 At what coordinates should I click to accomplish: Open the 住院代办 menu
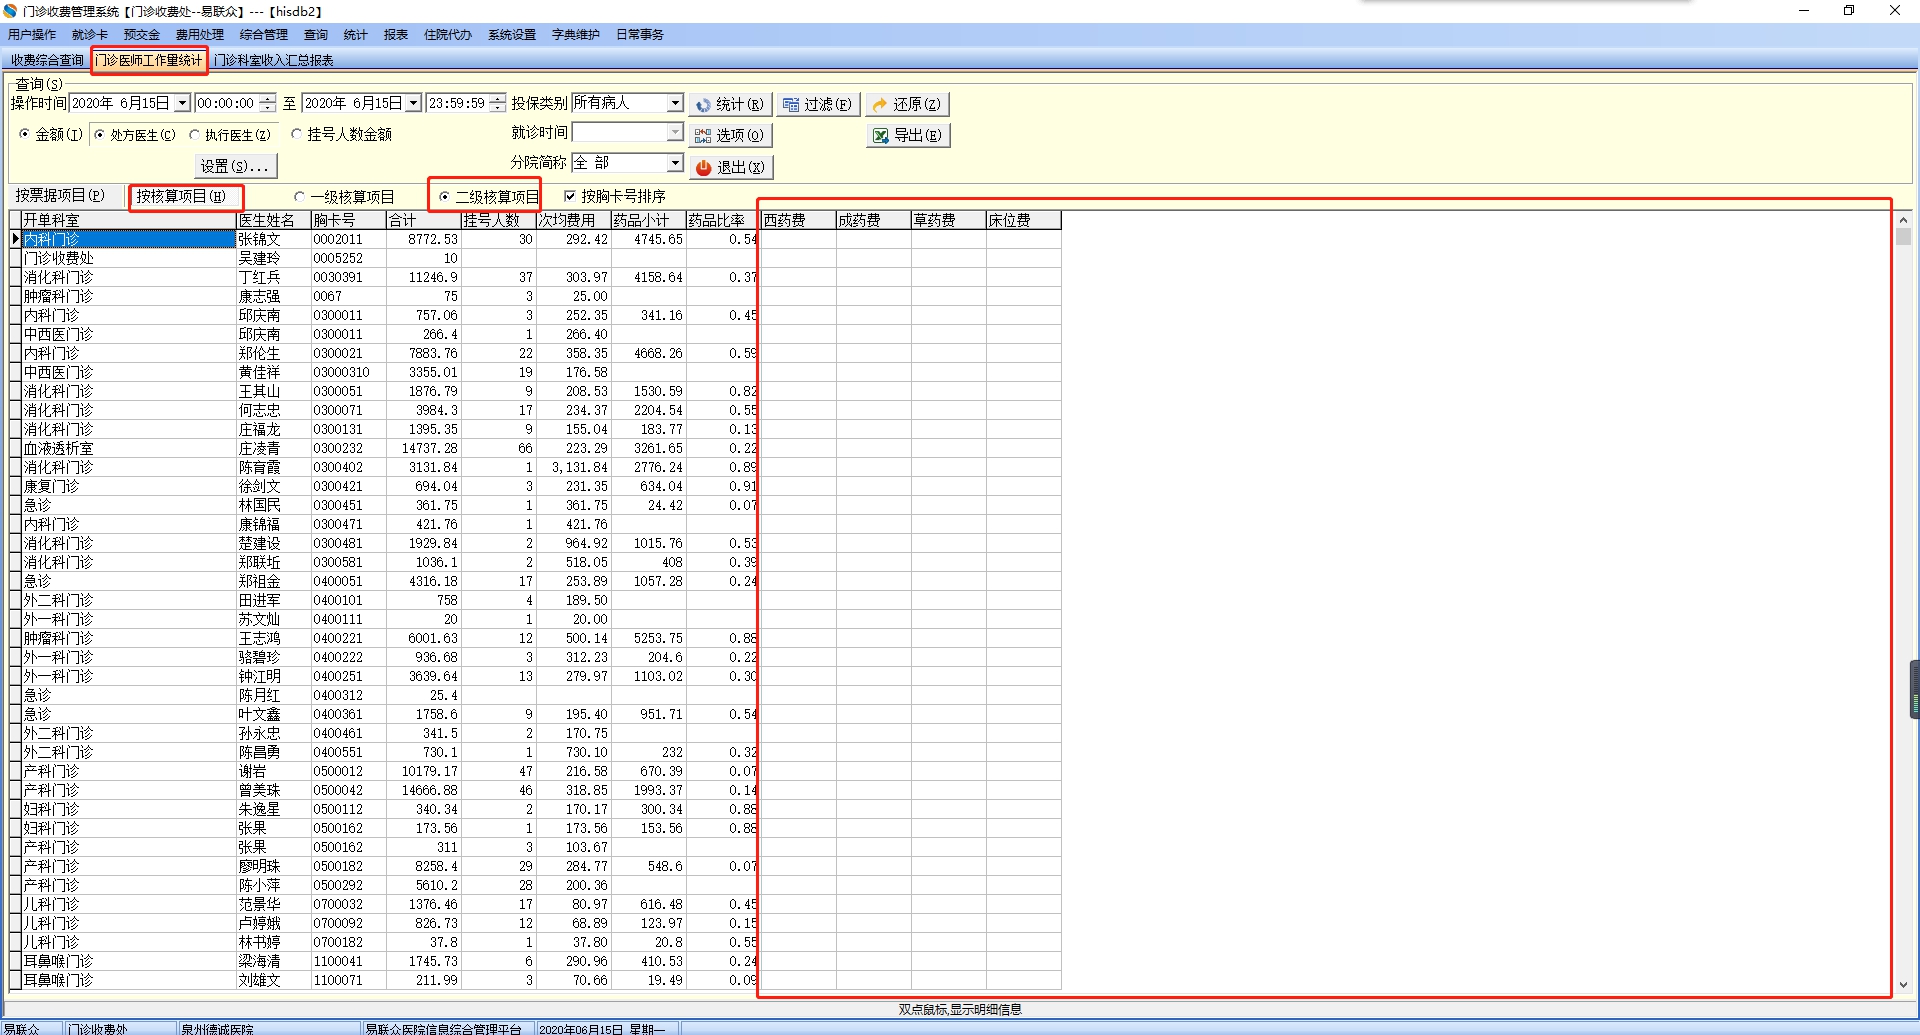pos(448,34)
